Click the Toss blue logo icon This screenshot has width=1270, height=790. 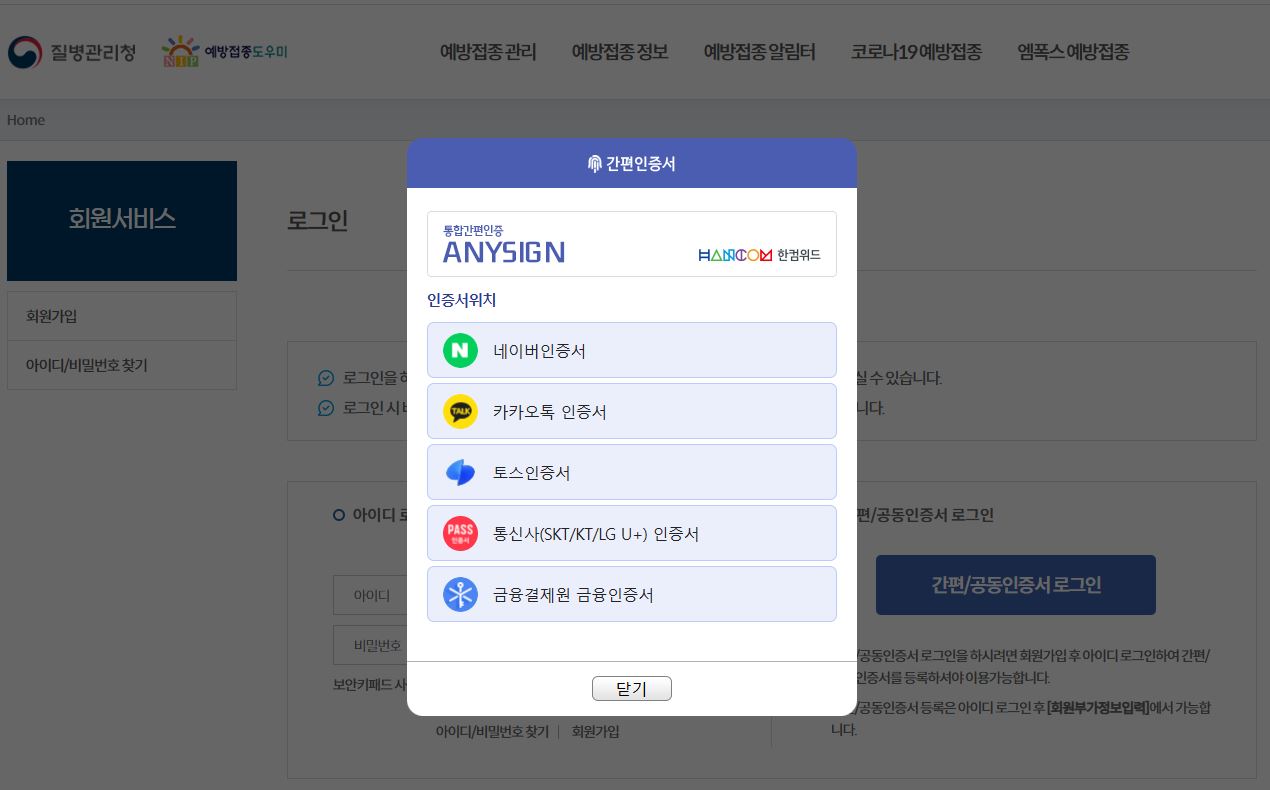460,472
